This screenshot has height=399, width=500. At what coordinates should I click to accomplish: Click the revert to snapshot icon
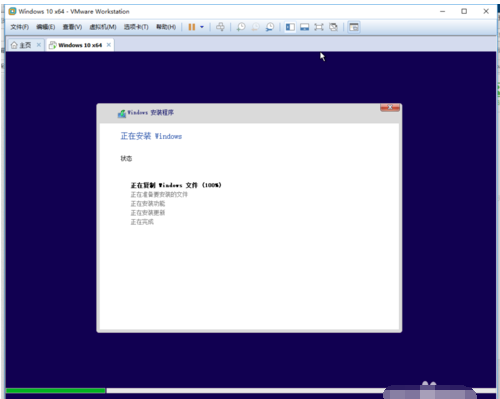[255, 27]
